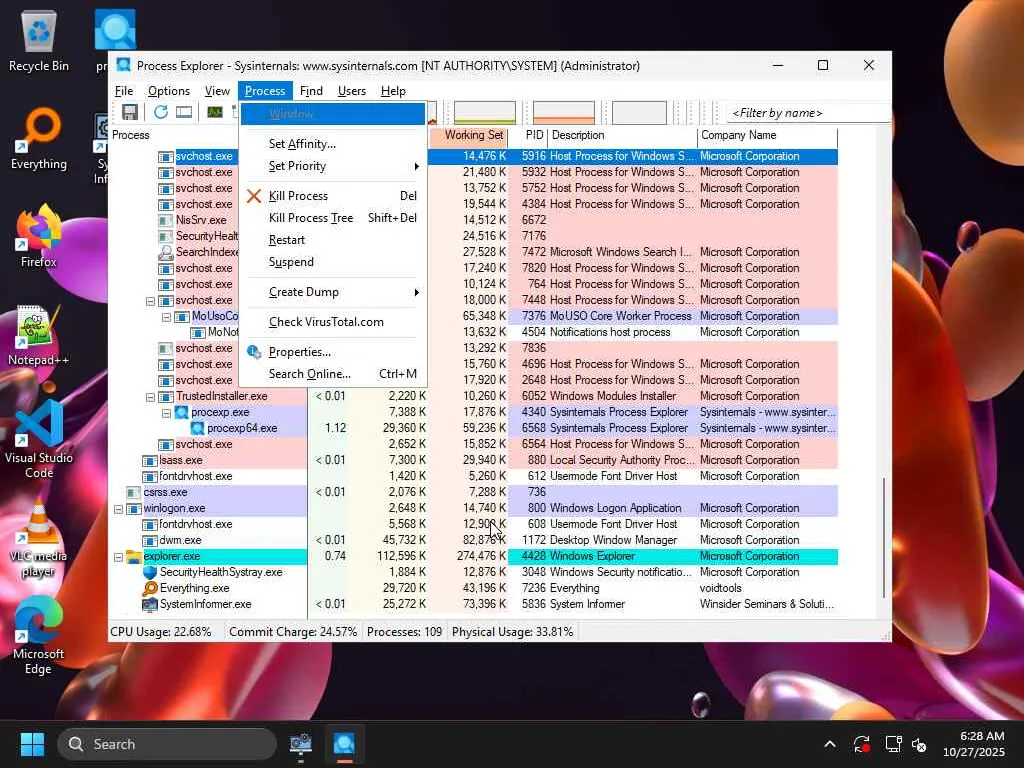Open Recycle Bin desktop icon
Screen dimensions: 1024x768
[x=39, y=41]
